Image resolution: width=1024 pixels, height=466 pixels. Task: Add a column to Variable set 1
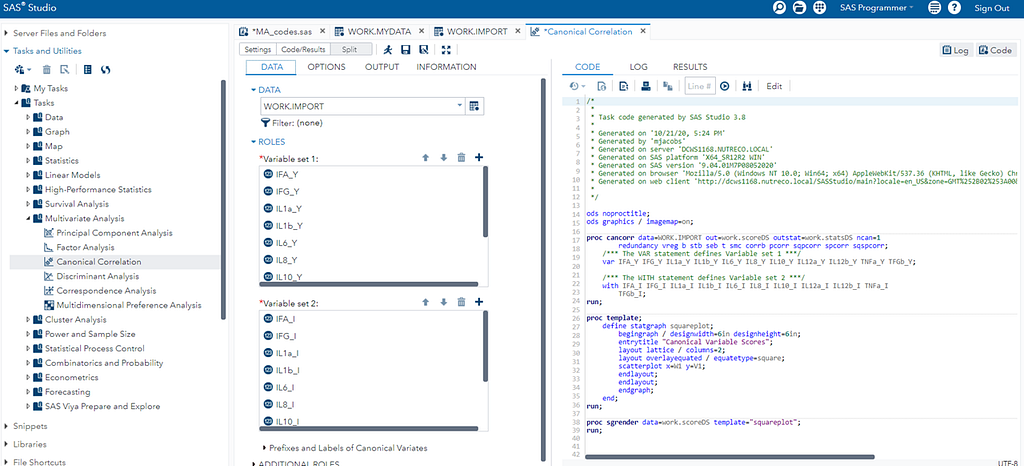pyautogui.click(x=479, y=157)
